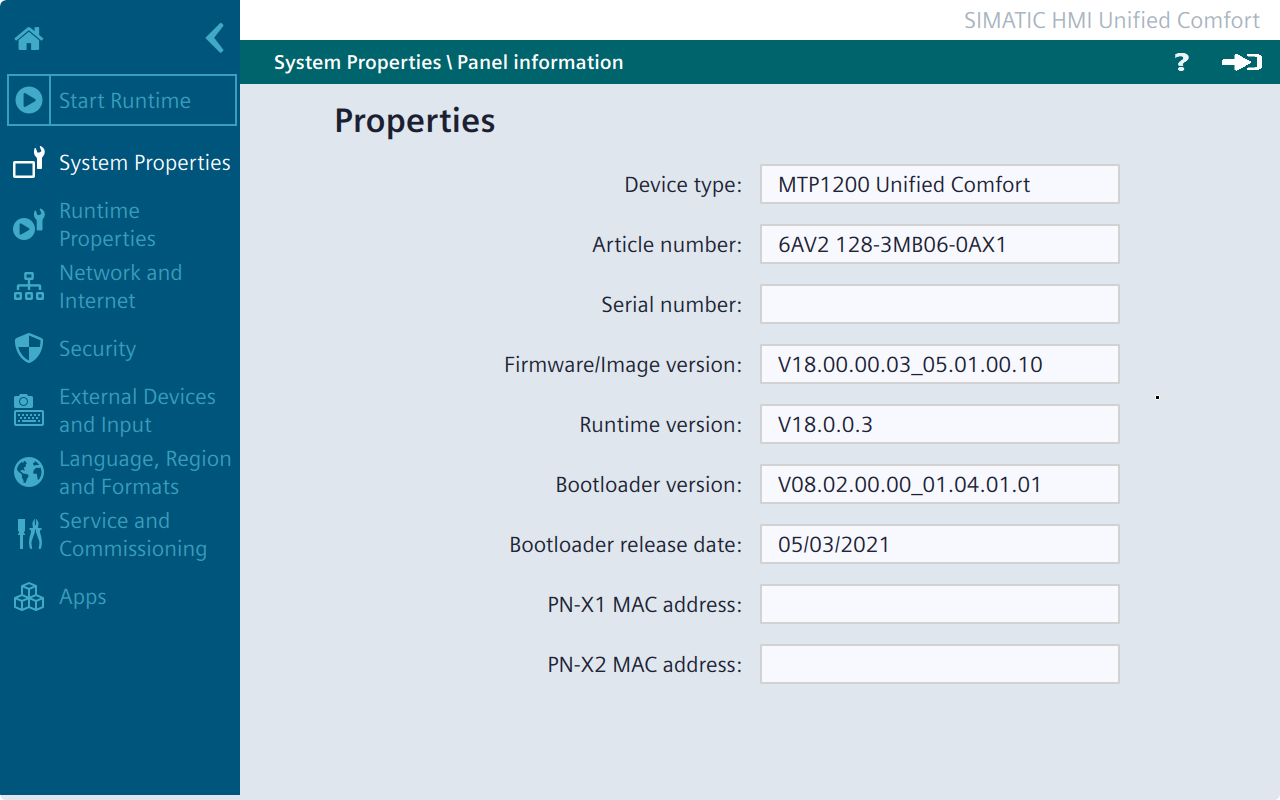This screenshot has width=1280, height=800.
Task: Click the Home icon in sidebar
Action: point(29,39)
